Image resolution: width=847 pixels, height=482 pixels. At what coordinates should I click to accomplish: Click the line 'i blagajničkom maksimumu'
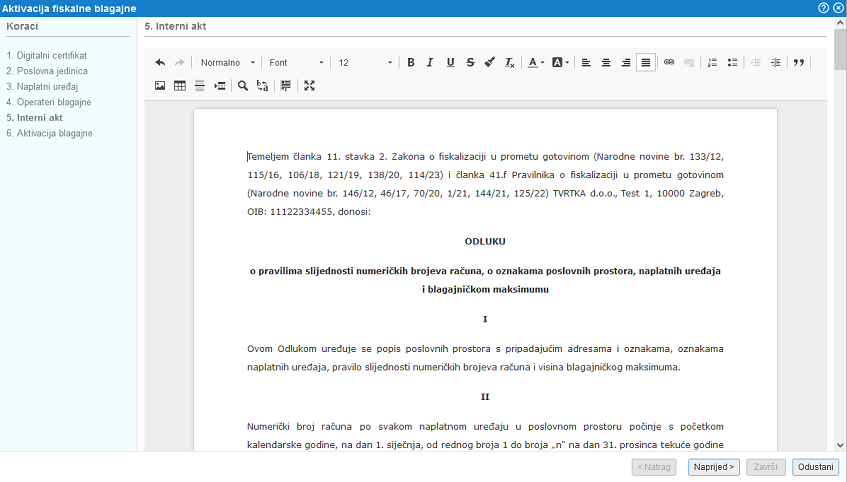[x=485, y=290]
